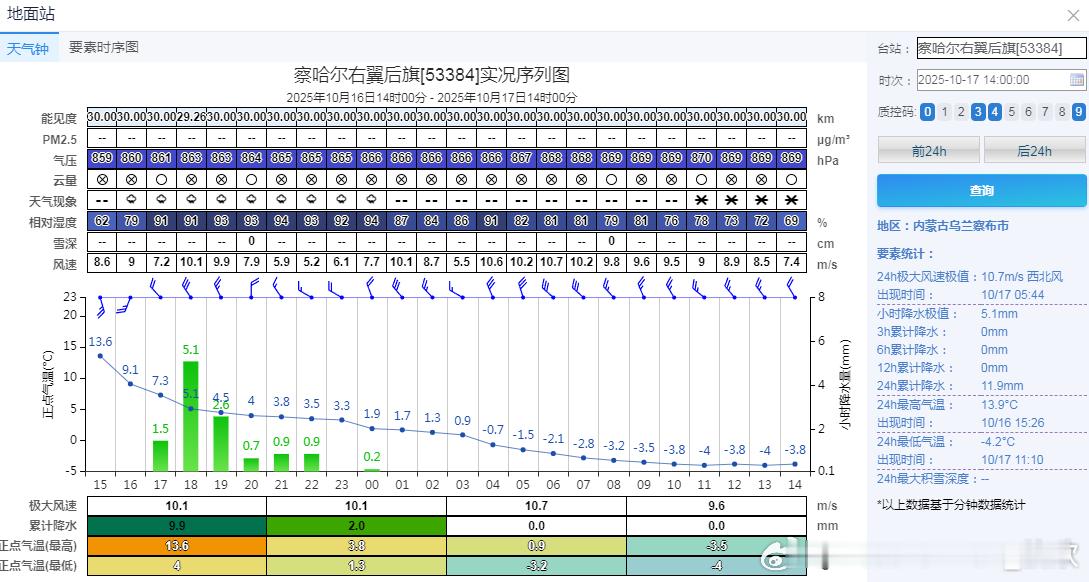This screenshot has width=1089, height=582.
Task: Select the 1.5 mm precipitation bar at hour 17
Action: tap(160, 456)
